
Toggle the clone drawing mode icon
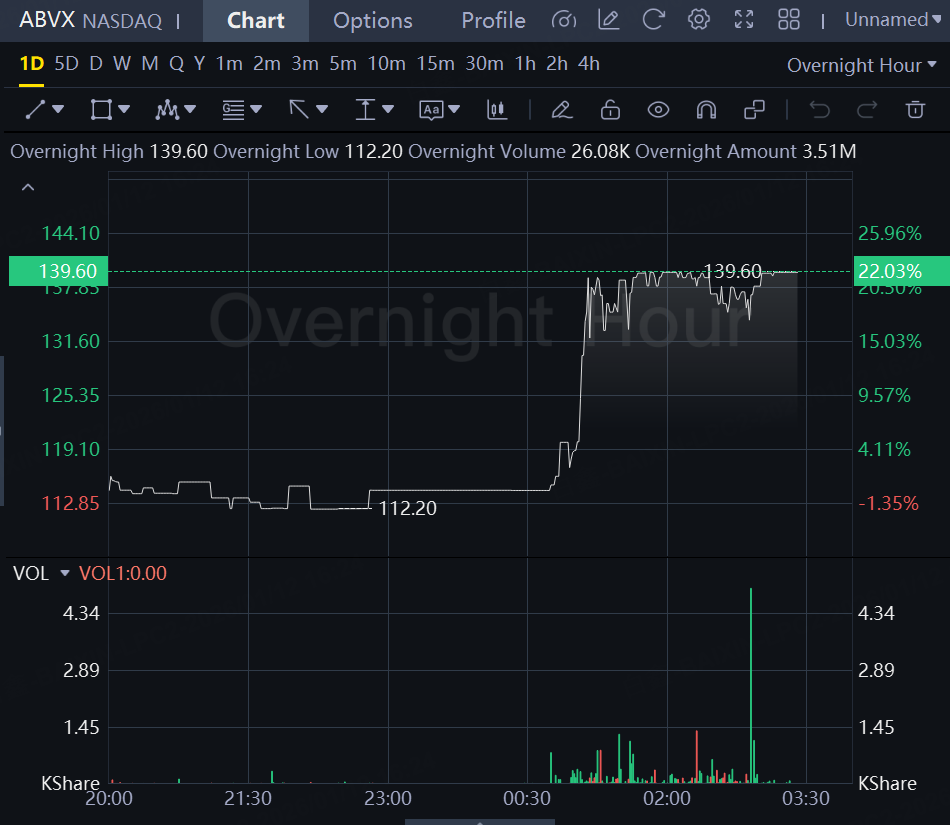click(754, 110)
